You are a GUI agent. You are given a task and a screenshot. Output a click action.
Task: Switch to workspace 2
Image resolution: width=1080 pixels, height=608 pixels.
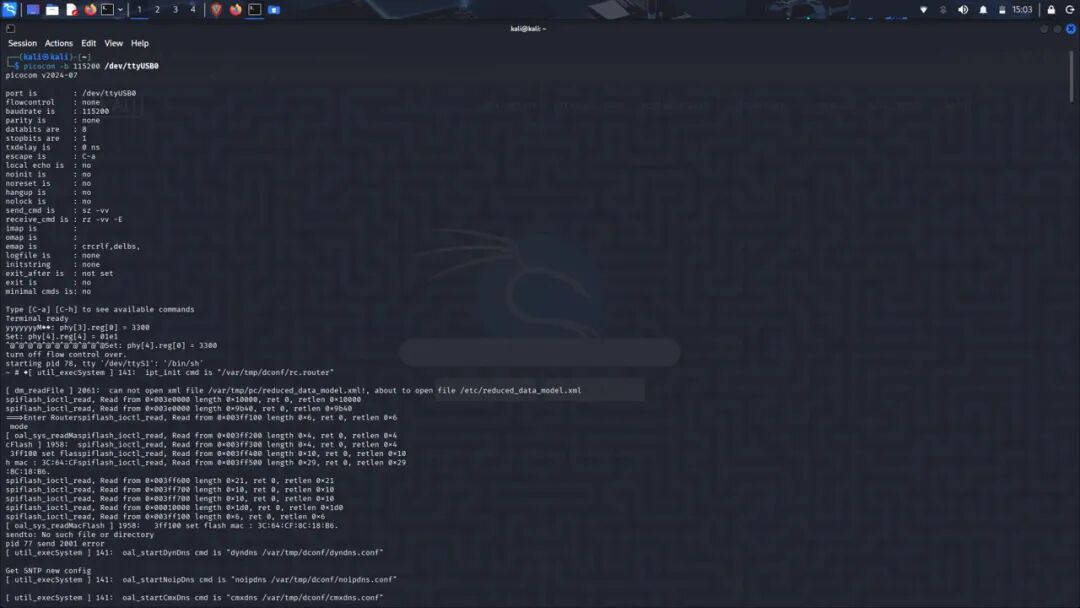pyautogui.click(x=157, y=10)
